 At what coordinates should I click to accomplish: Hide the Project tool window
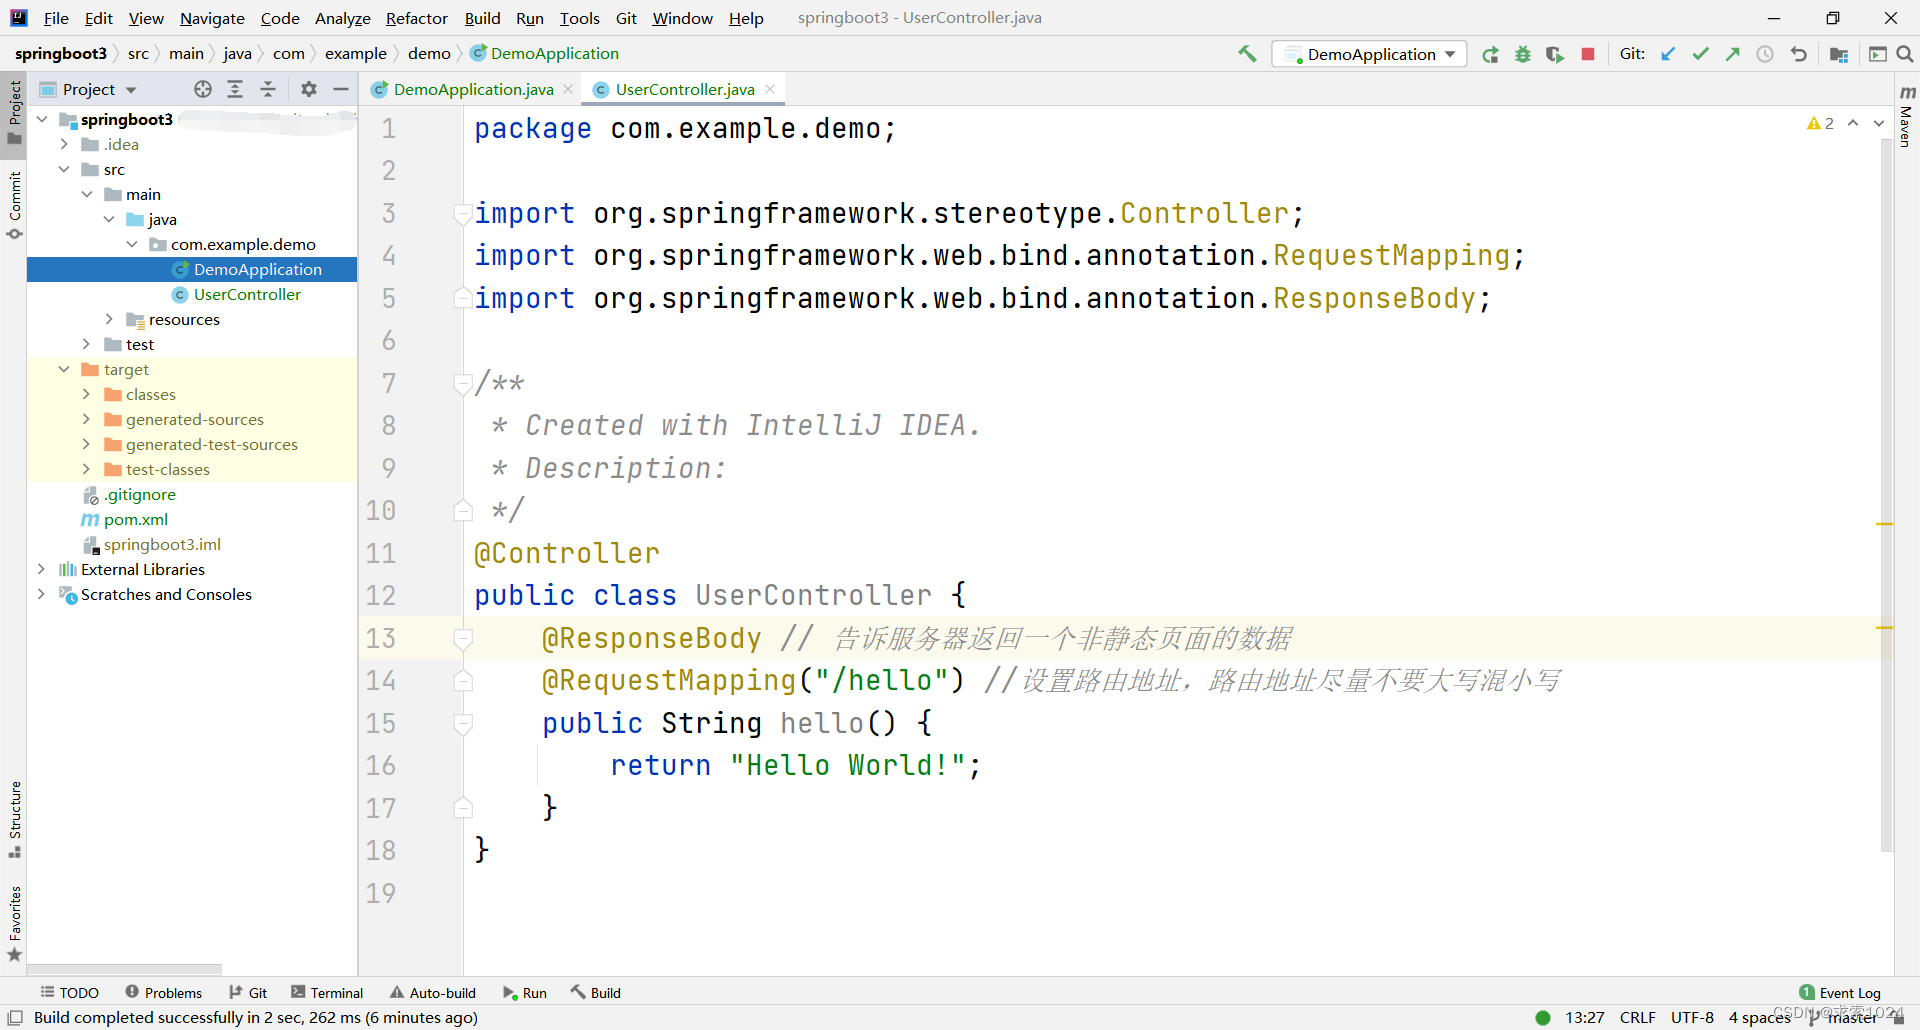341,89
